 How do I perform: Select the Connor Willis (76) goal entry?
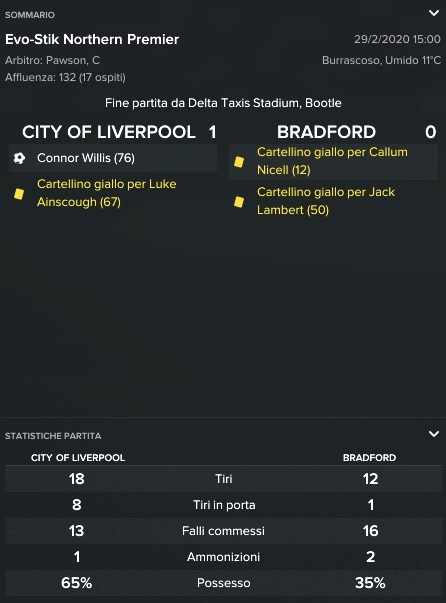[x=113, y=158]
